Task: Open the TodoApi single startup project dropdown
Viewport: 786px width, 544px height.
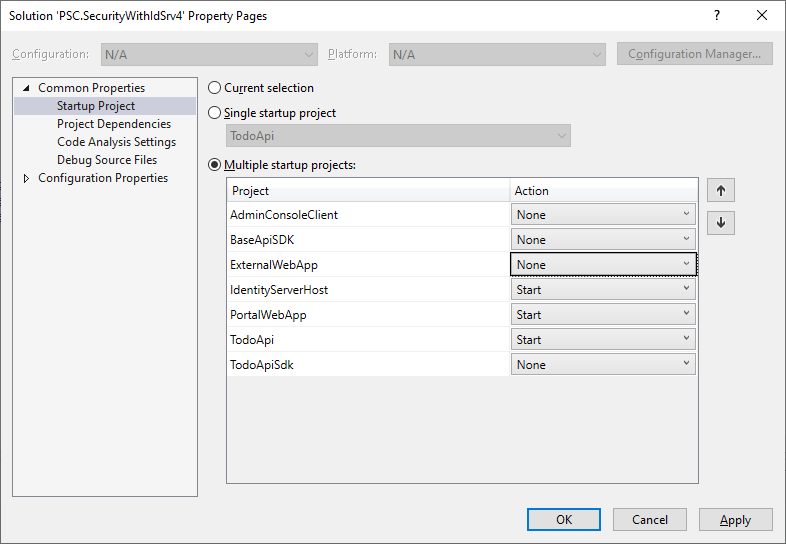Action: click(398, 136)
